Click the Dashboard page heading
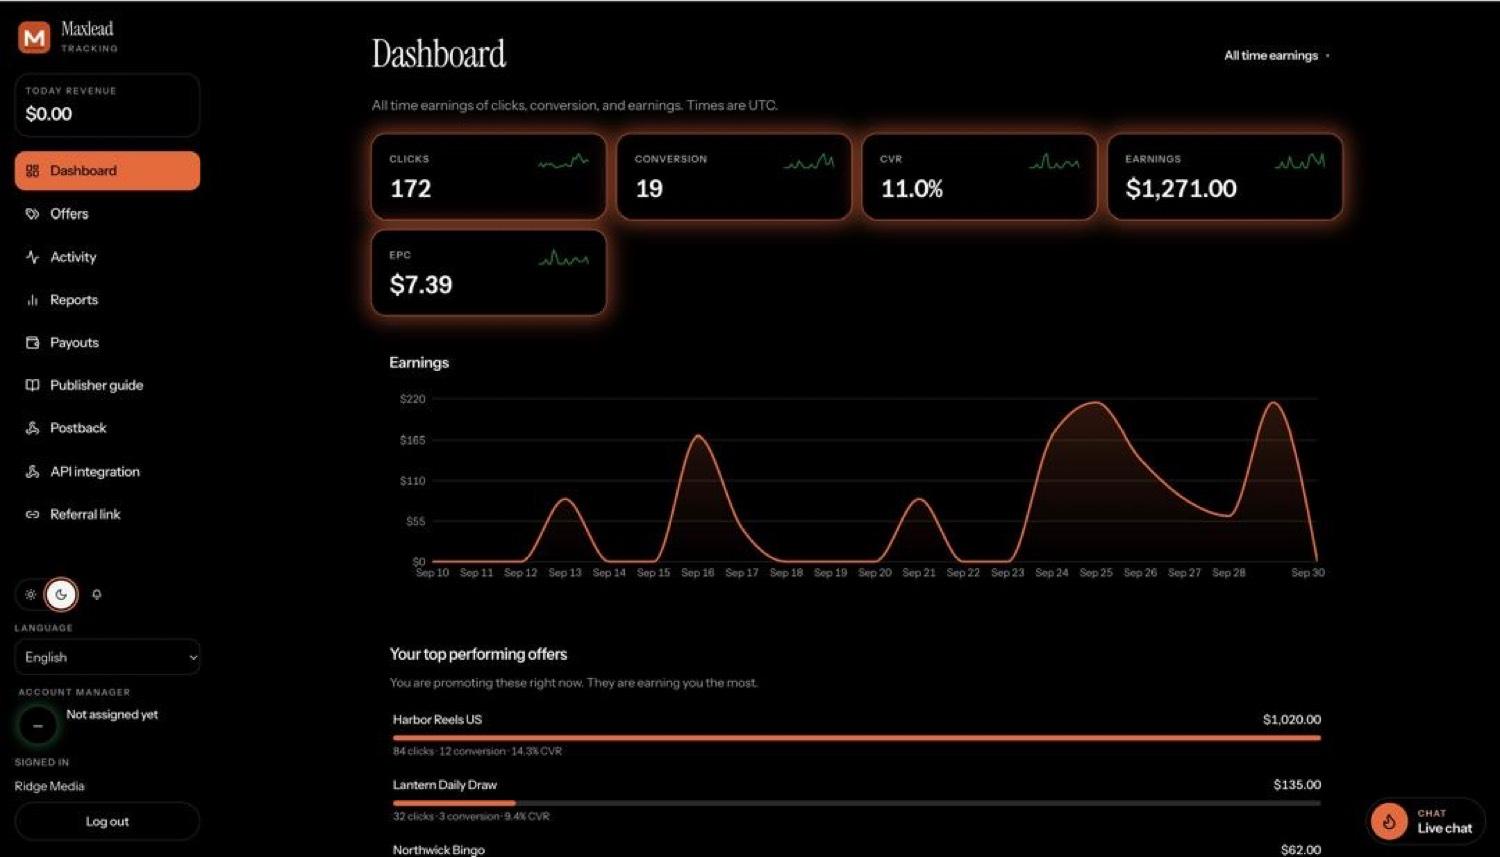 click(439, 54)
